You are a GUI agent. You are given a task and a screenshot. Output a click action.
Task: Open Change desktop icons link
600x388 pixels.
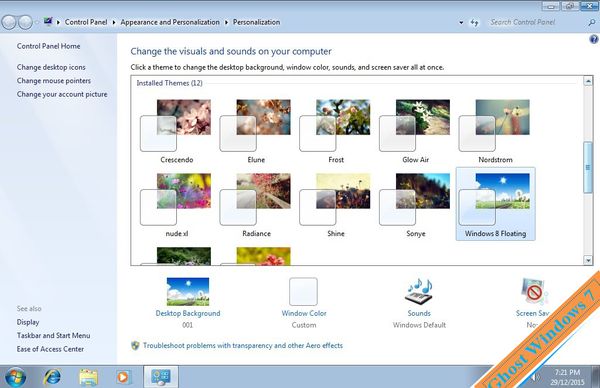point(51,67)
